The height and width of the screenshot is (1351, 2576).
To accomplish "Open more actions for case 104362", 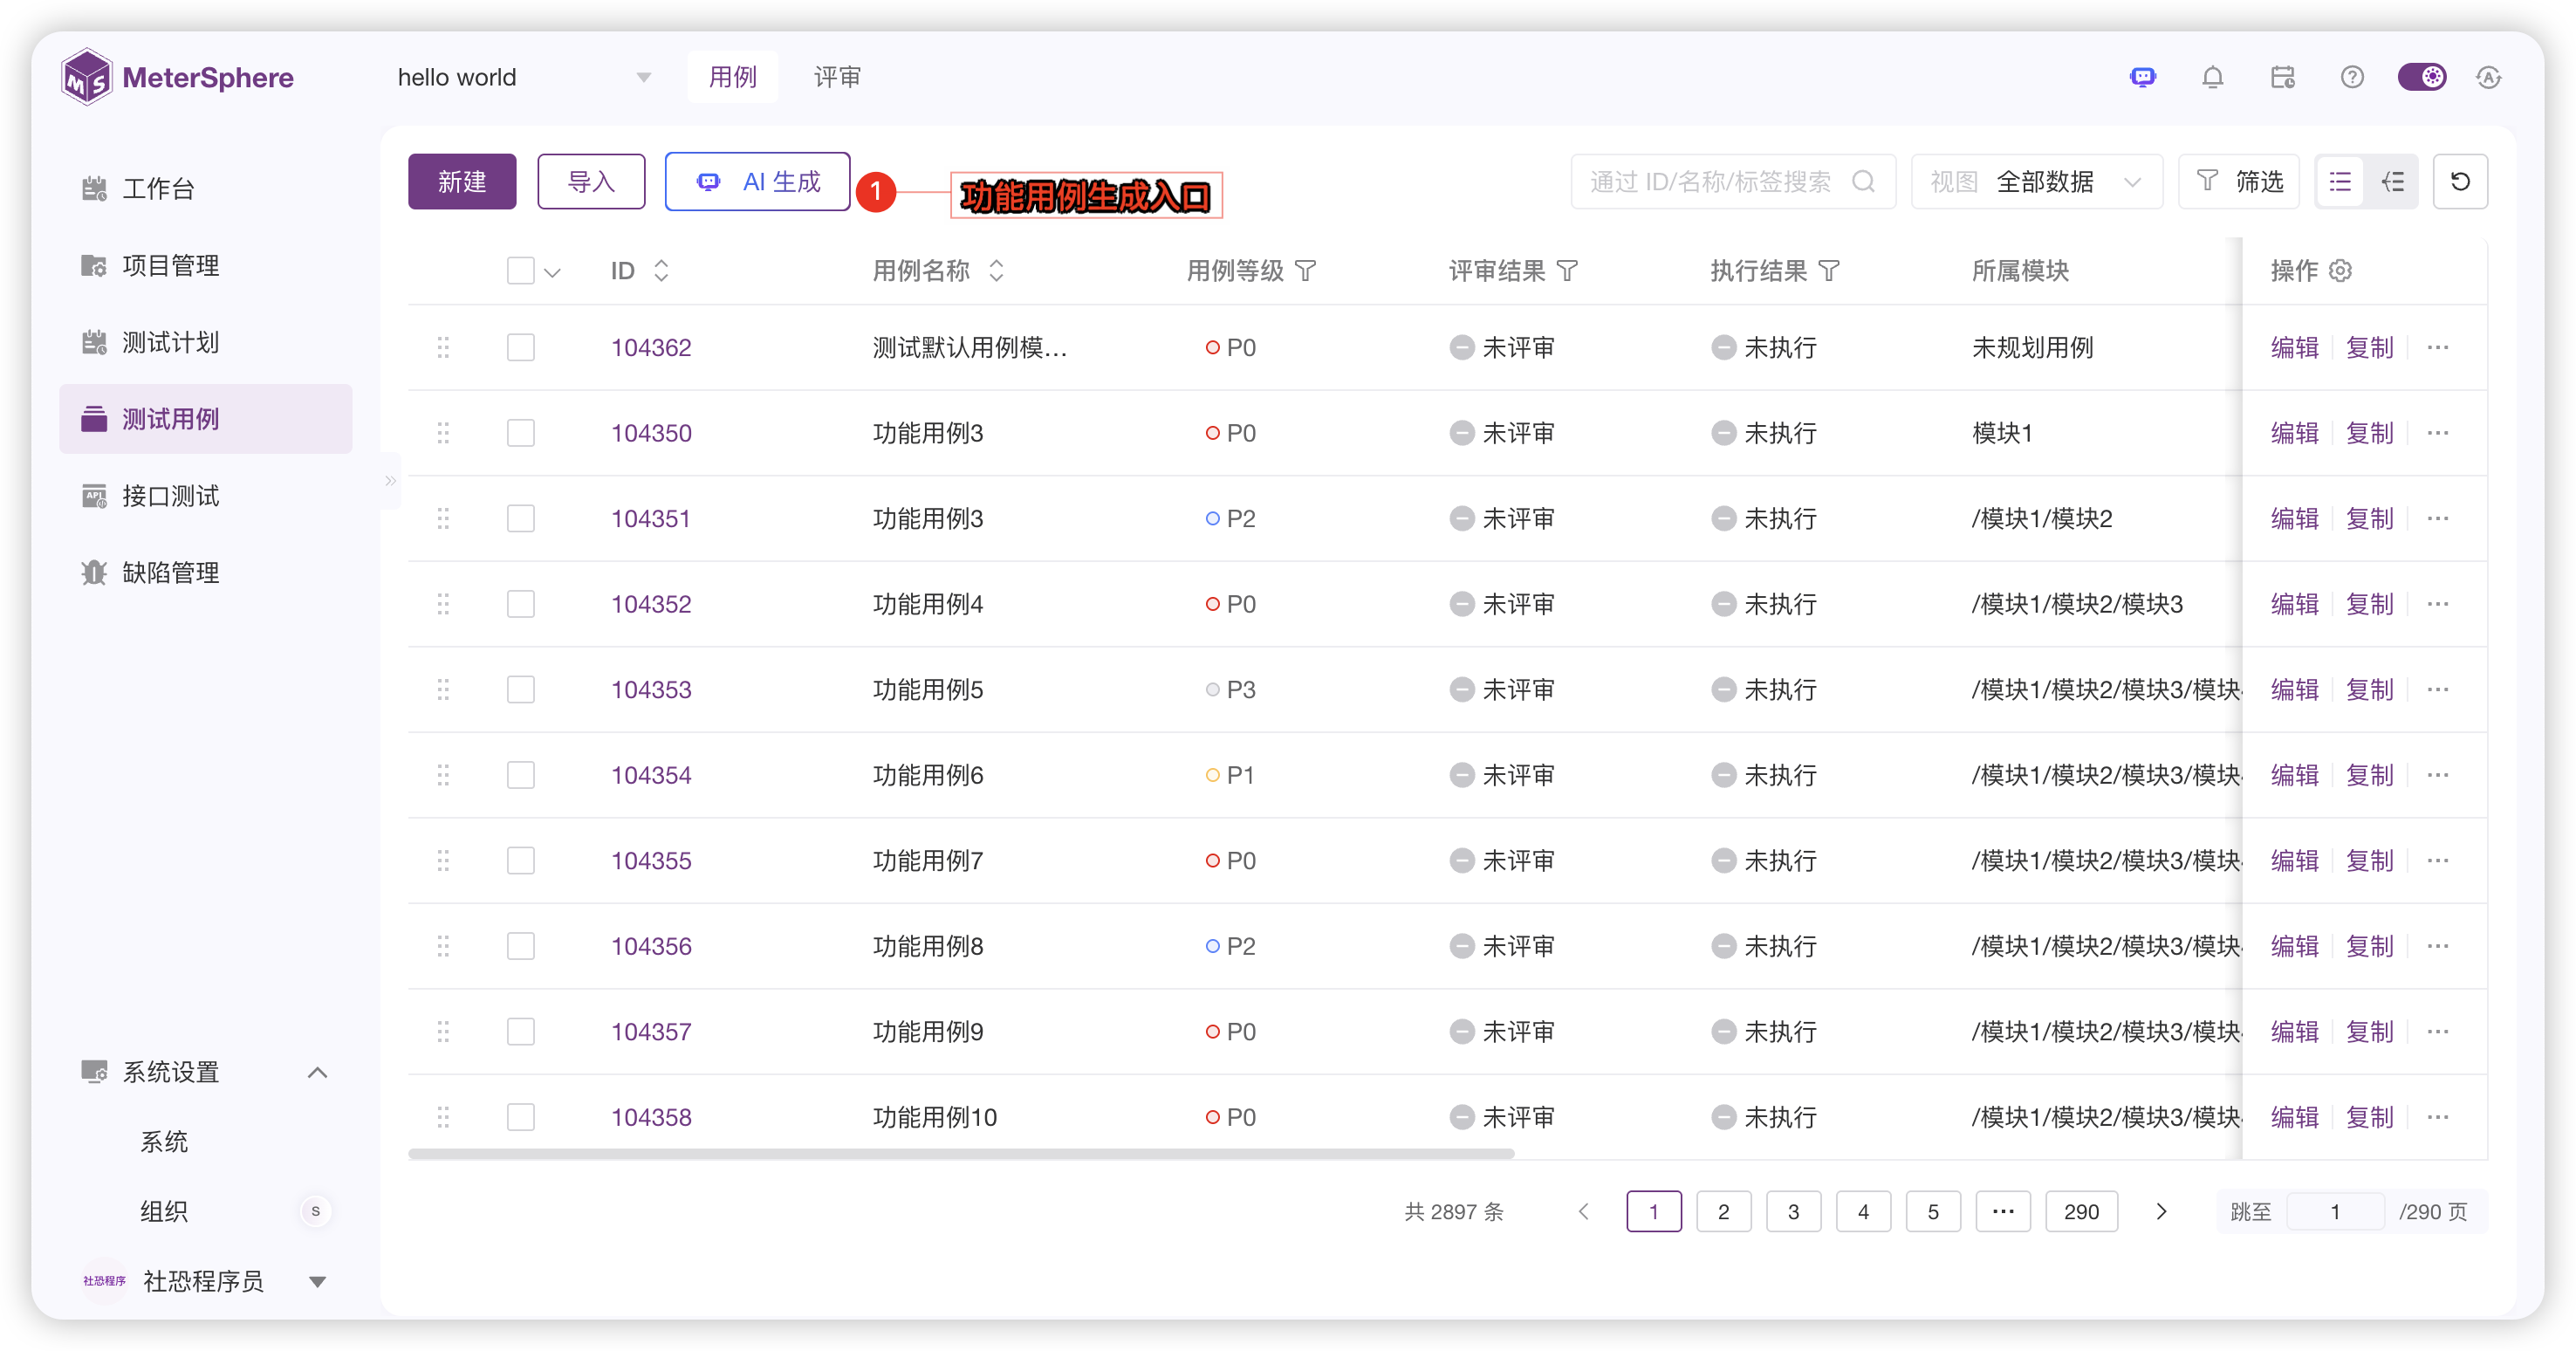I will pos(2438,348).
